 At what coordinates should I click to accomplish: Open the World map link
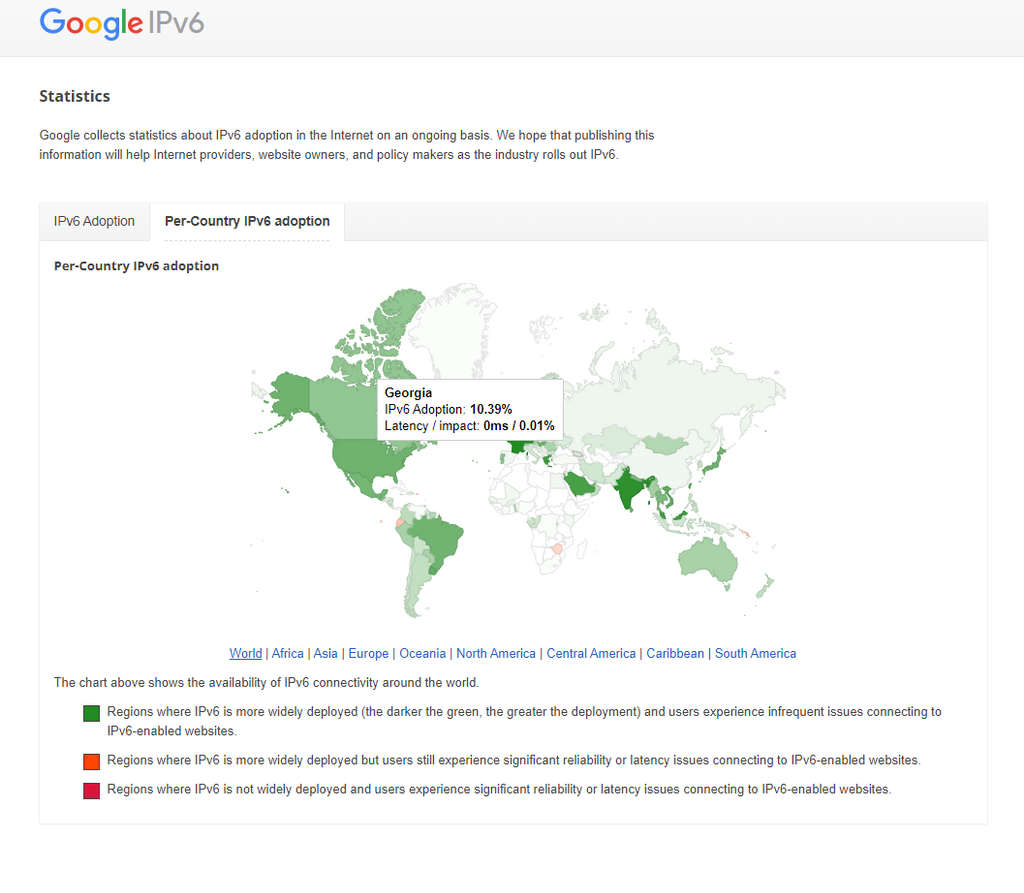click(x=246, y=653)
